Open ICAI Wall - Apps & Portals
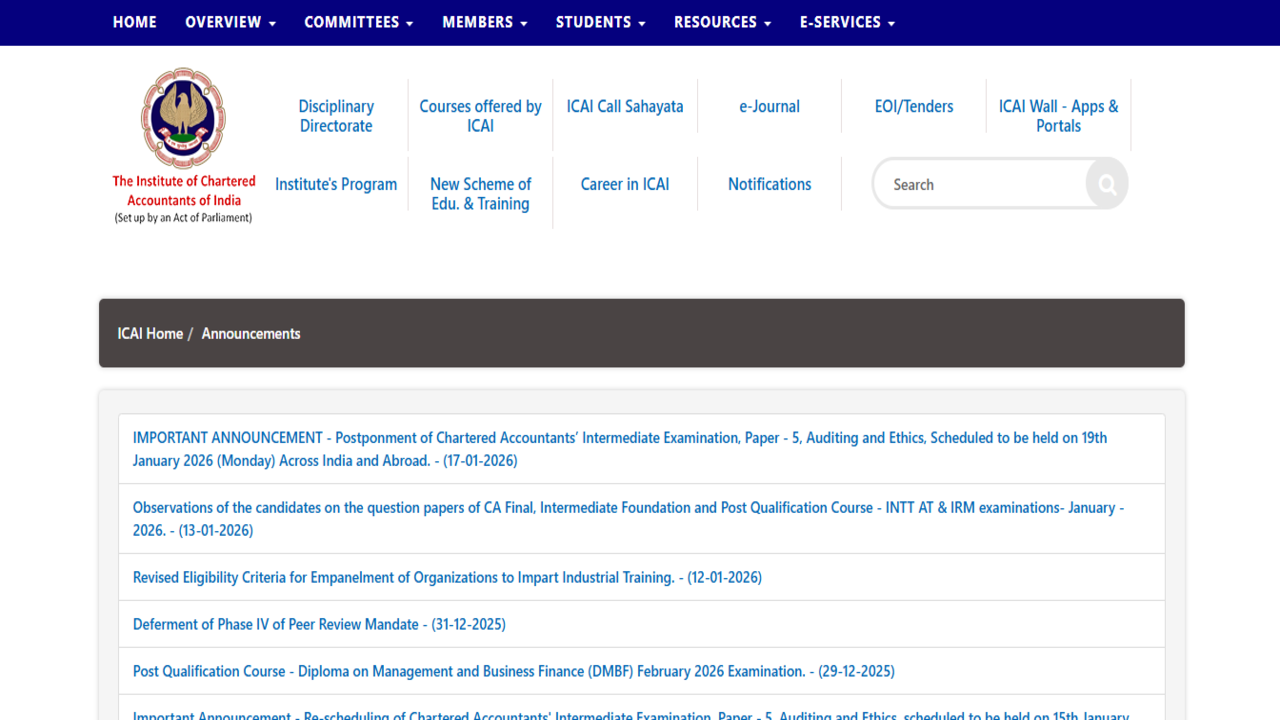This screenshot has width=1280, height=720. click(x=1058, y=116)
